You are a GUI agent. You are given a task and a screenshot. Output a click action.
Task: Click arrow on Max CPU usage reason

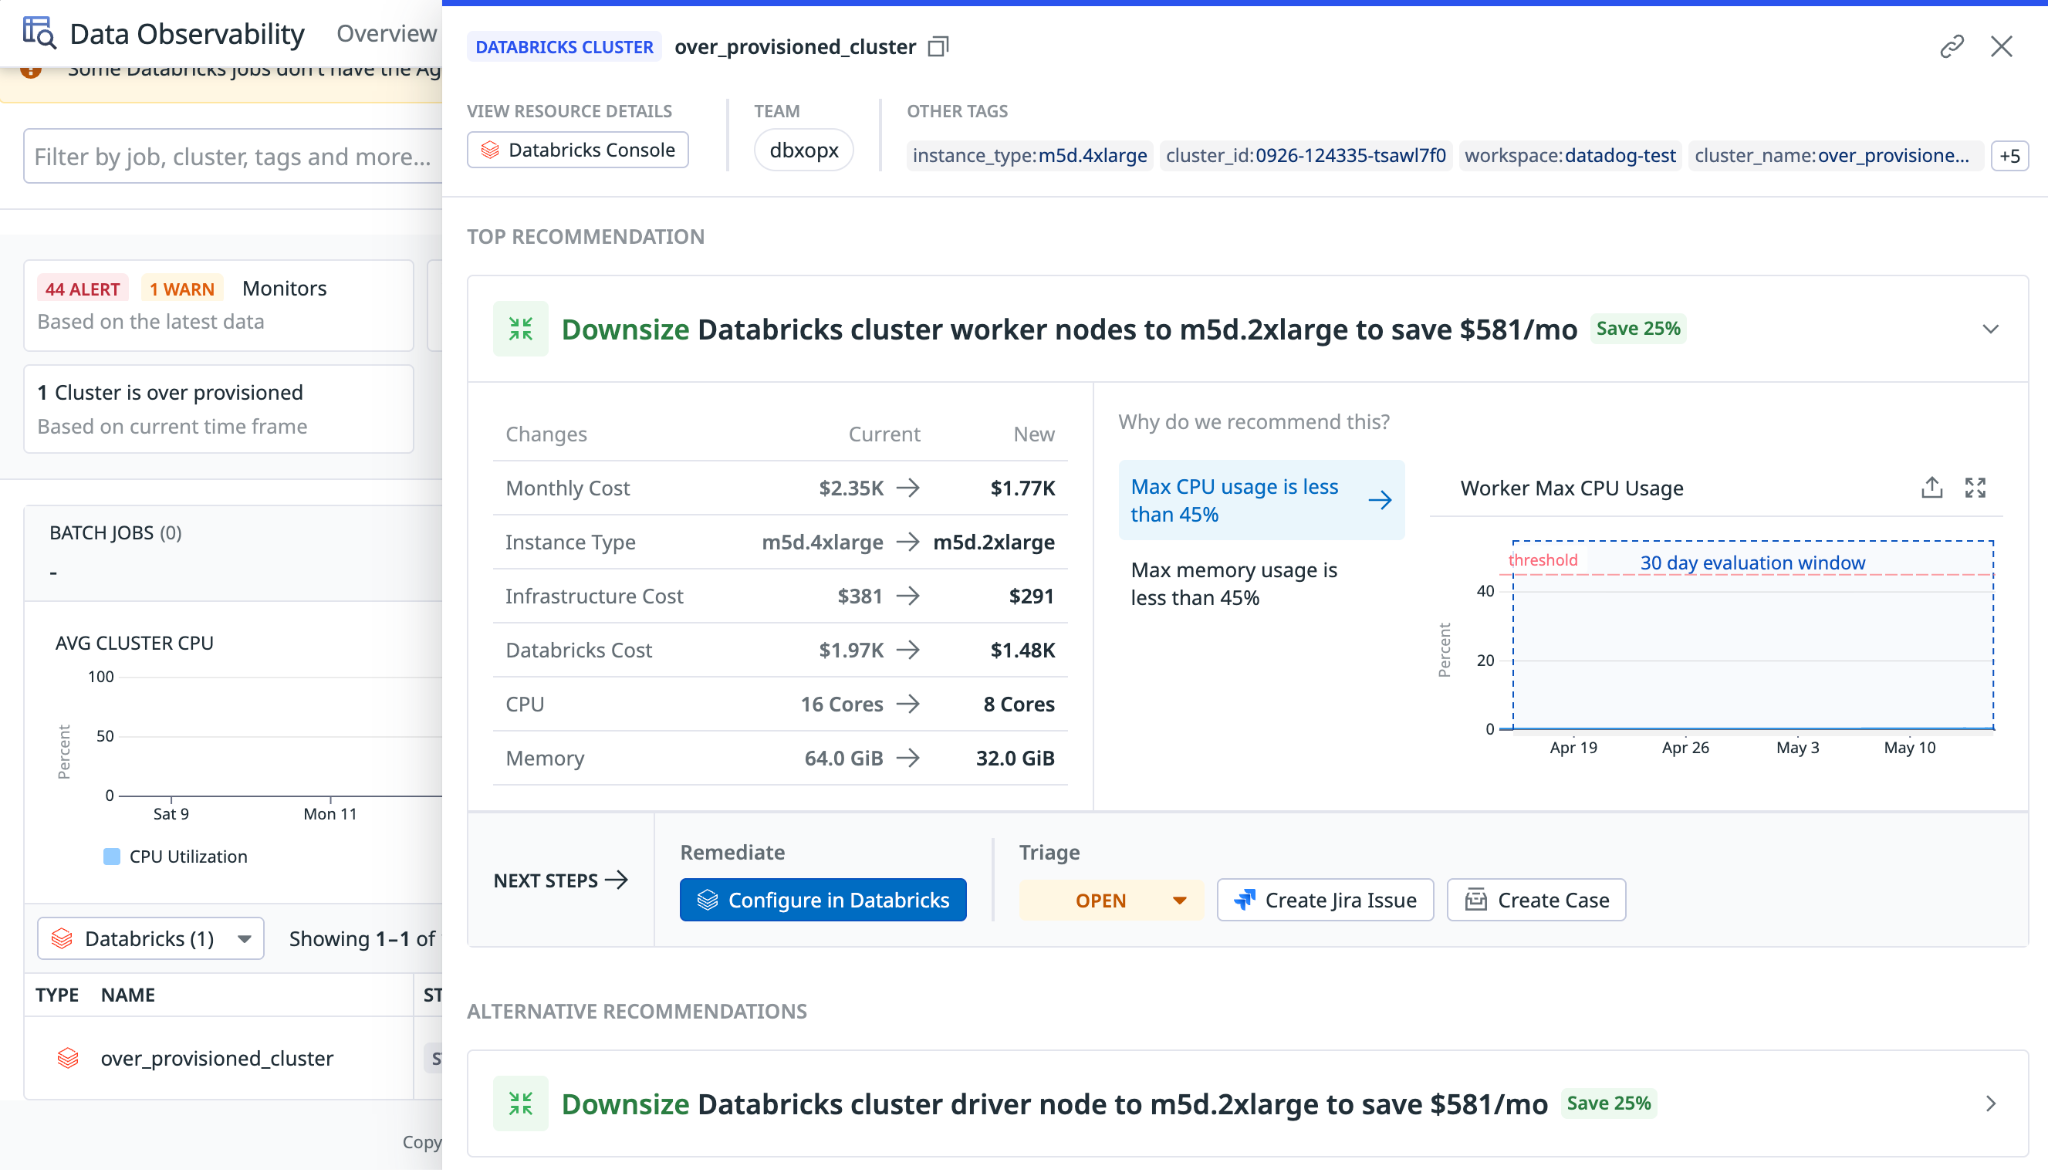pos(1380,500)
